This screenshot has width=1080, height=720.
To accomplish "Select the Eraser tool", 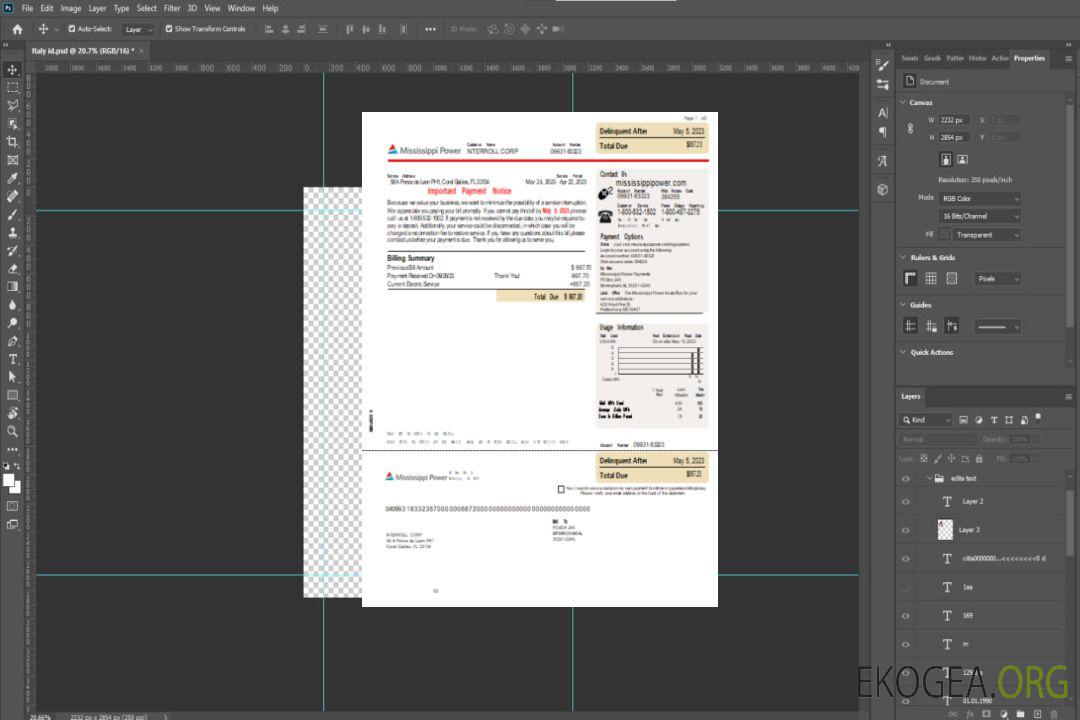I will 13,269.
